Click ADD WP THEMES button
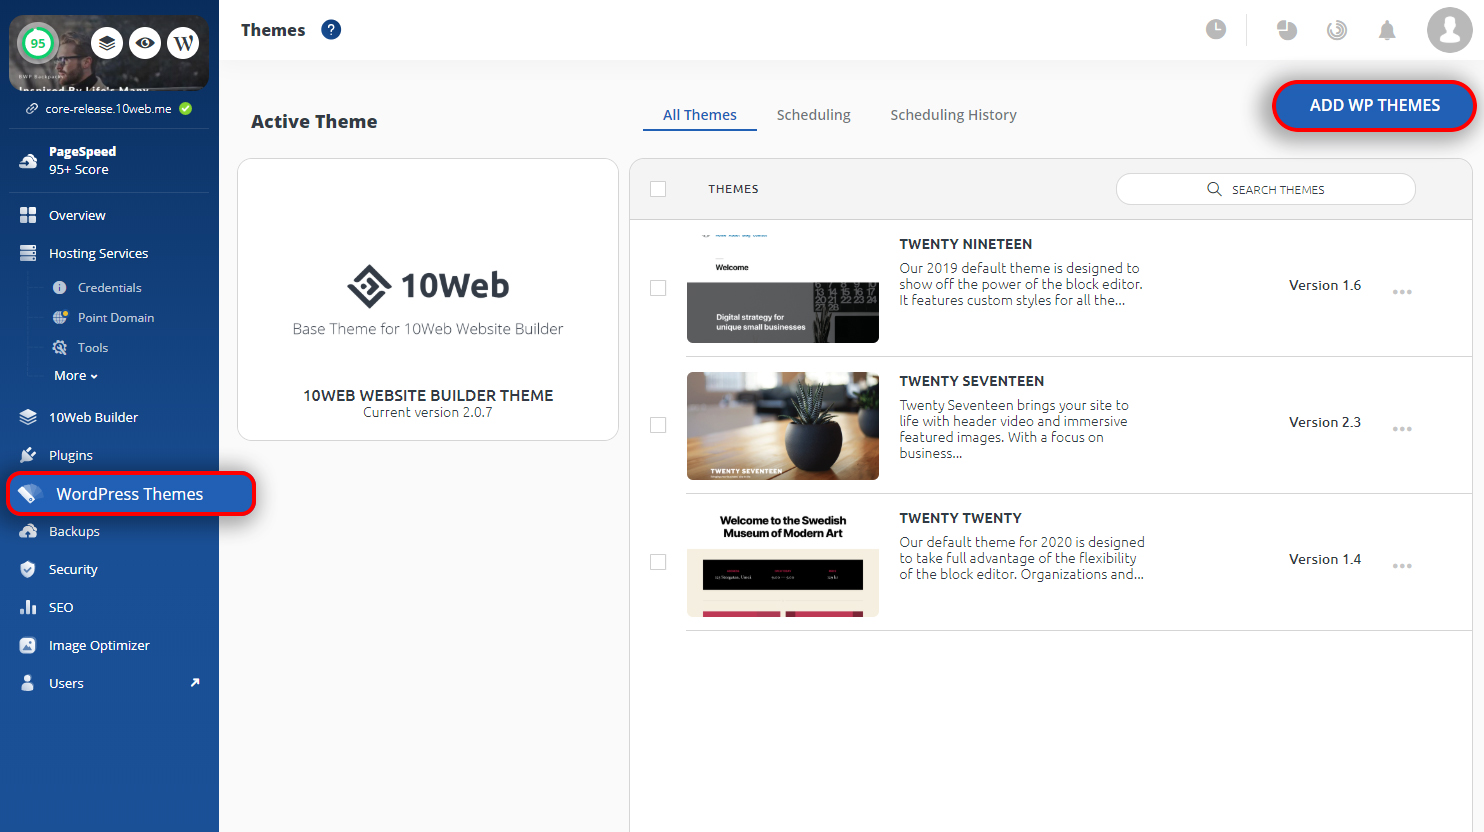 (x=1375, y=105)
